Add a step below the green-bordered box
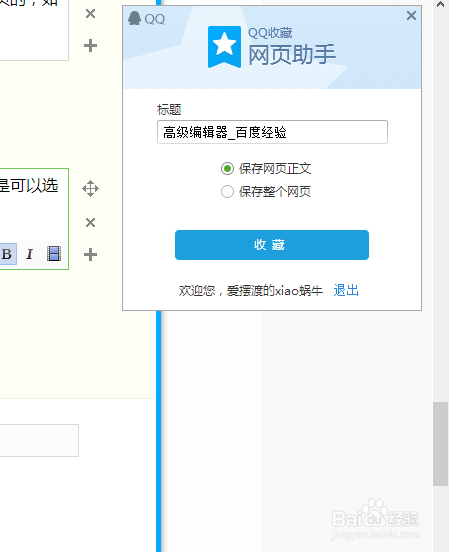 click(x=91, y=255)
